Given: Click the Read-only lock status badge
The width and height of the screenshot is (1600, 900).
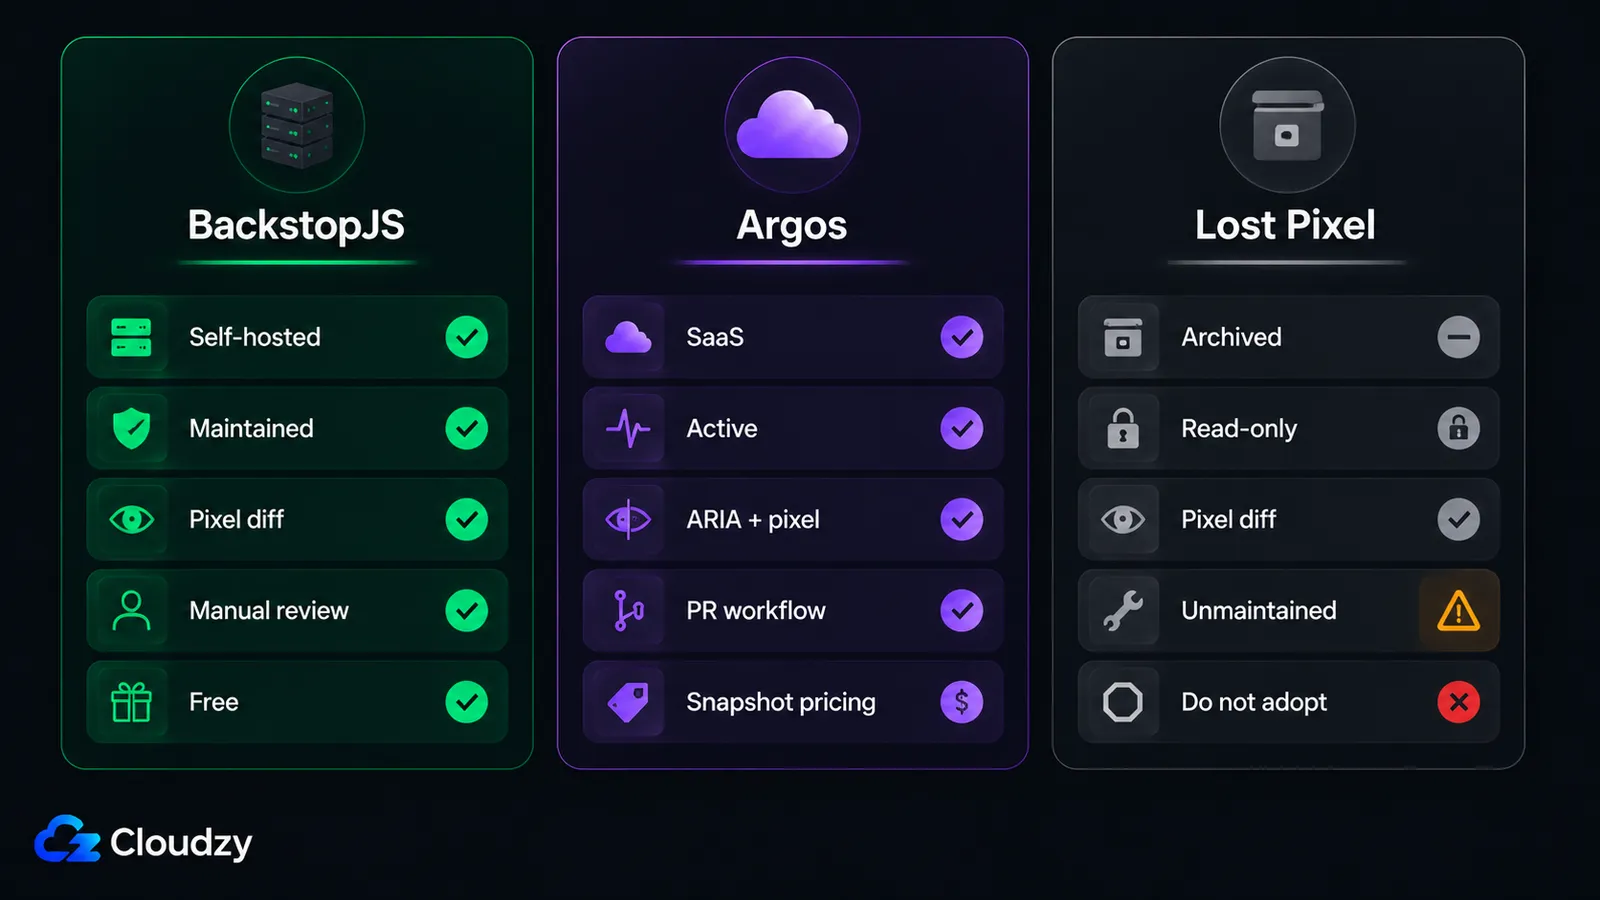Looking at the screenshot, I should pyautogui.click(x=1459, y=428).
